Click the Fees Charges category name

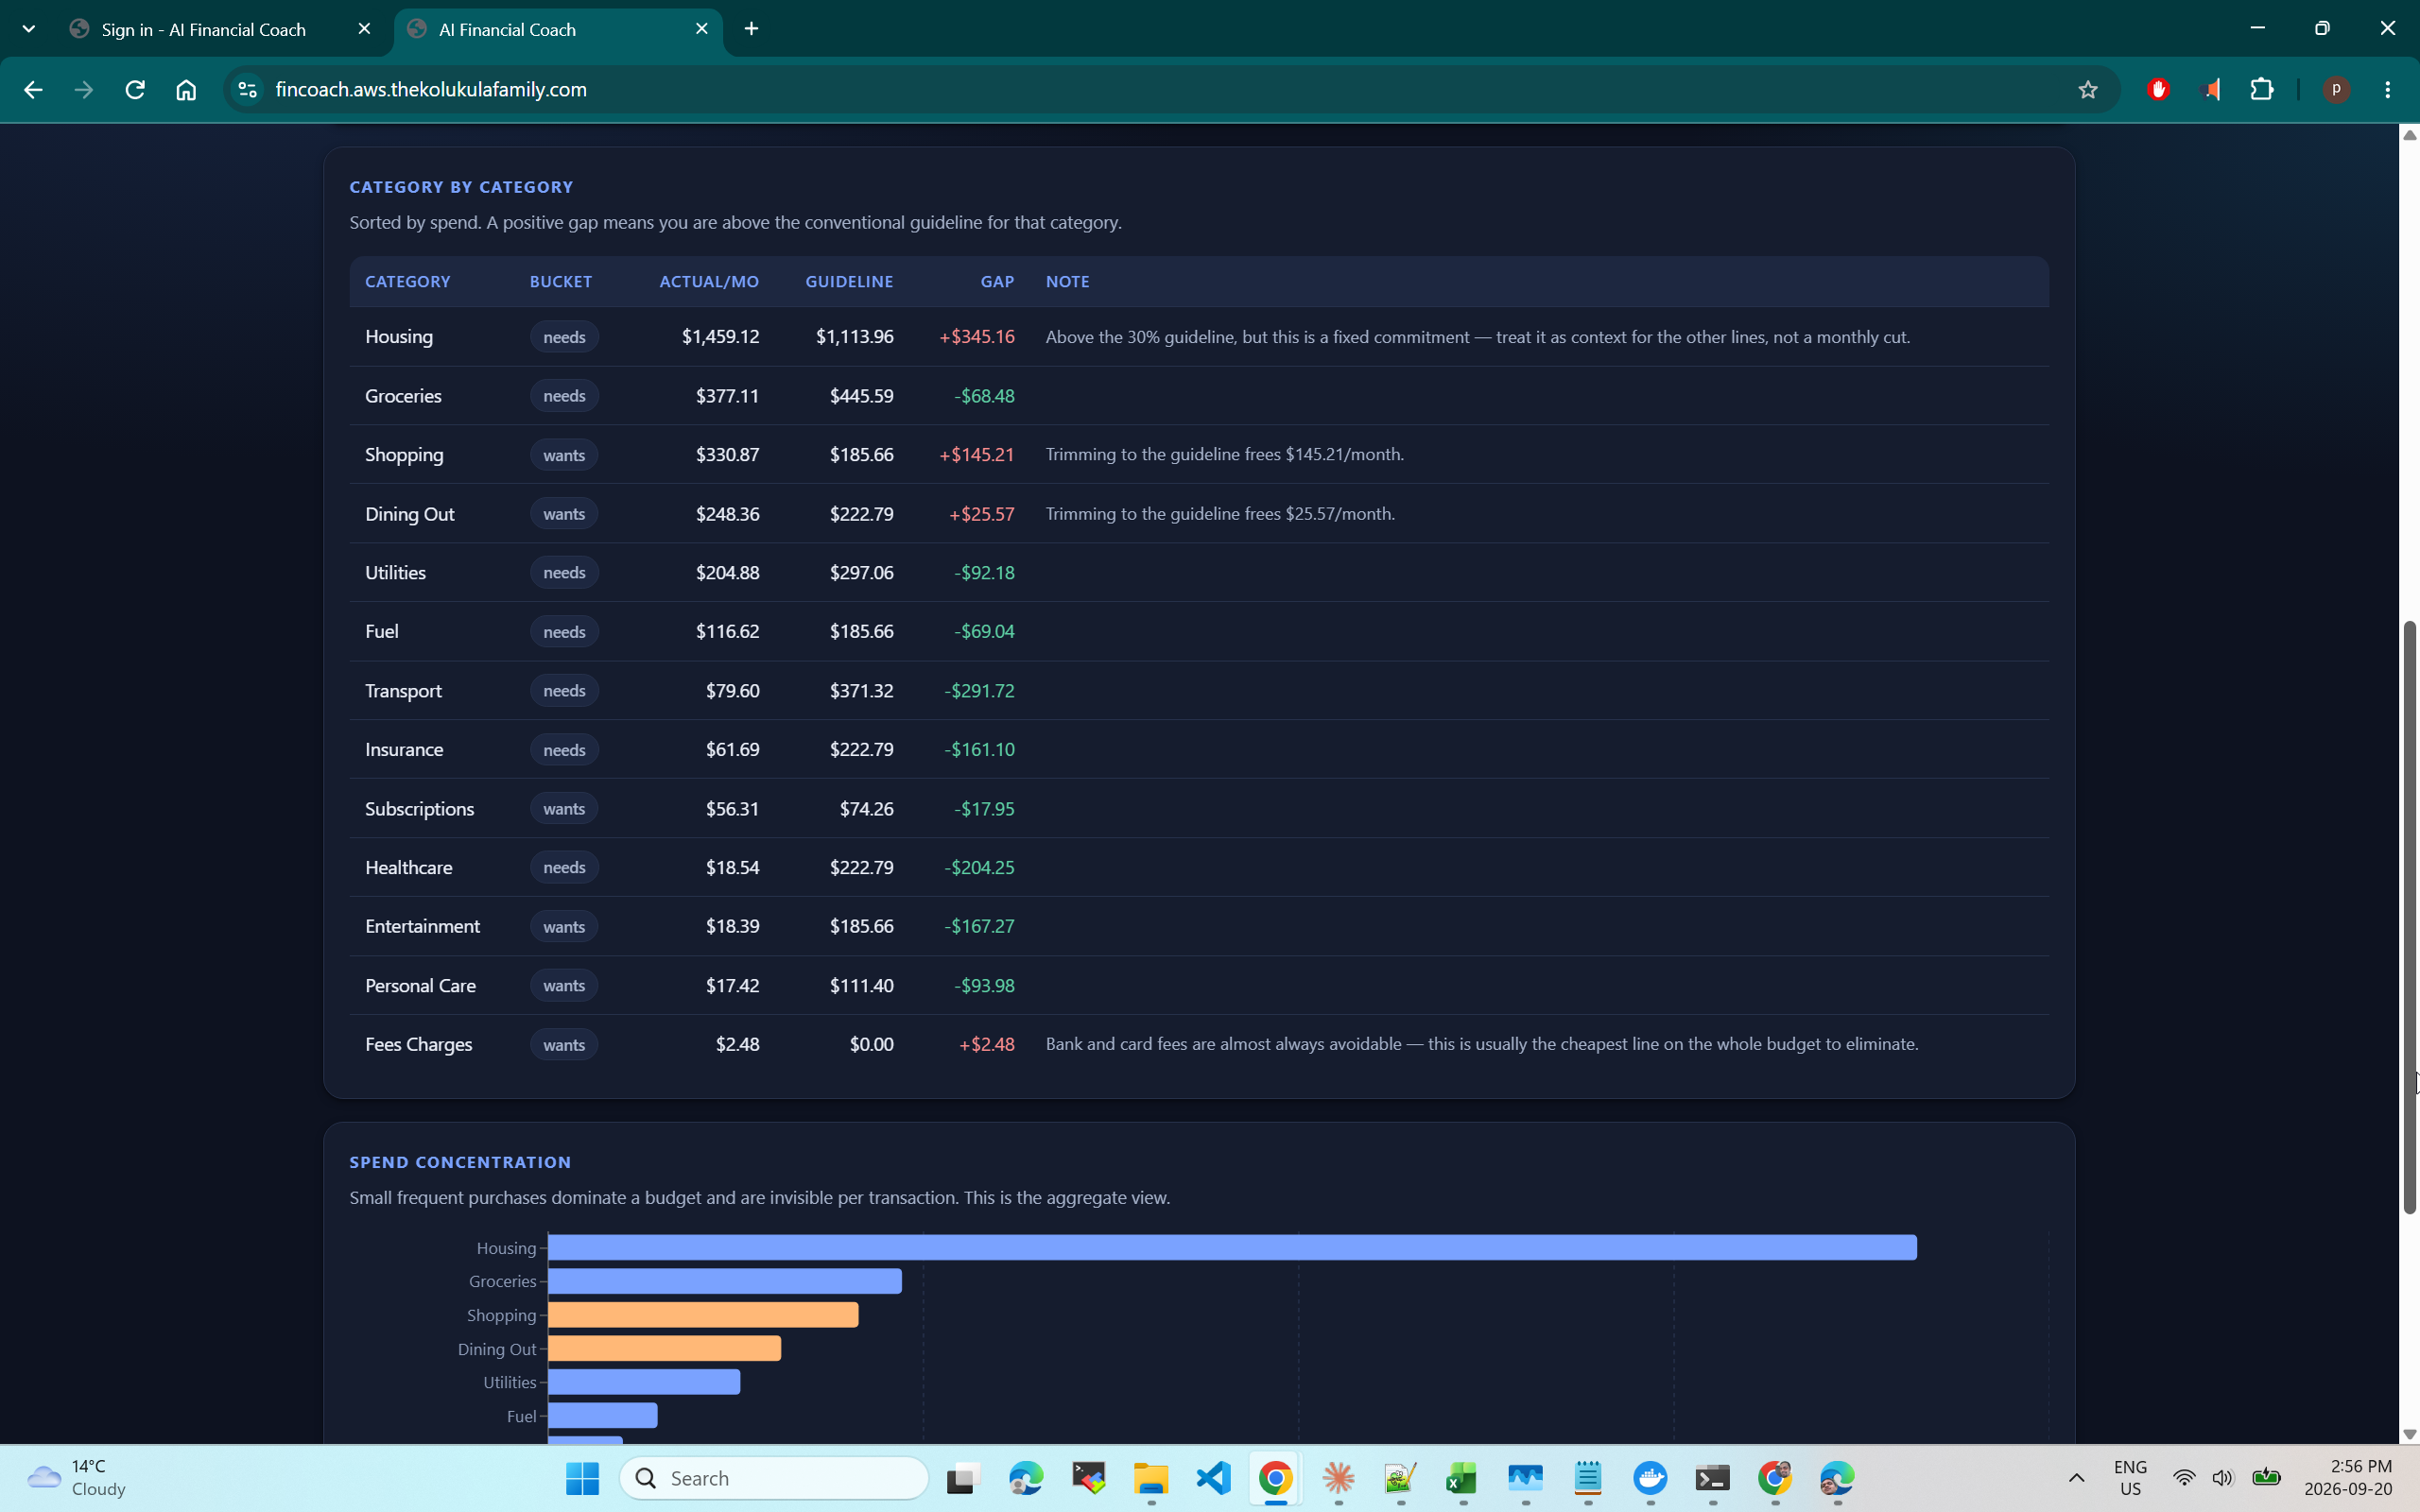[418, 1044]
